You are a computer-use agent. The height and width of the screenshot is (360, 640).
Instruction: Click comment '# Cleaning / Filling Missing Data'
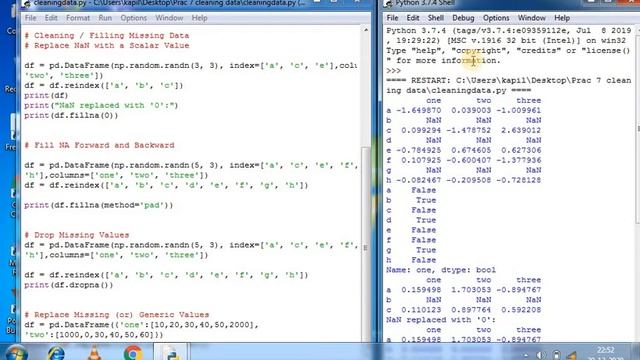(x=107, y=36)
